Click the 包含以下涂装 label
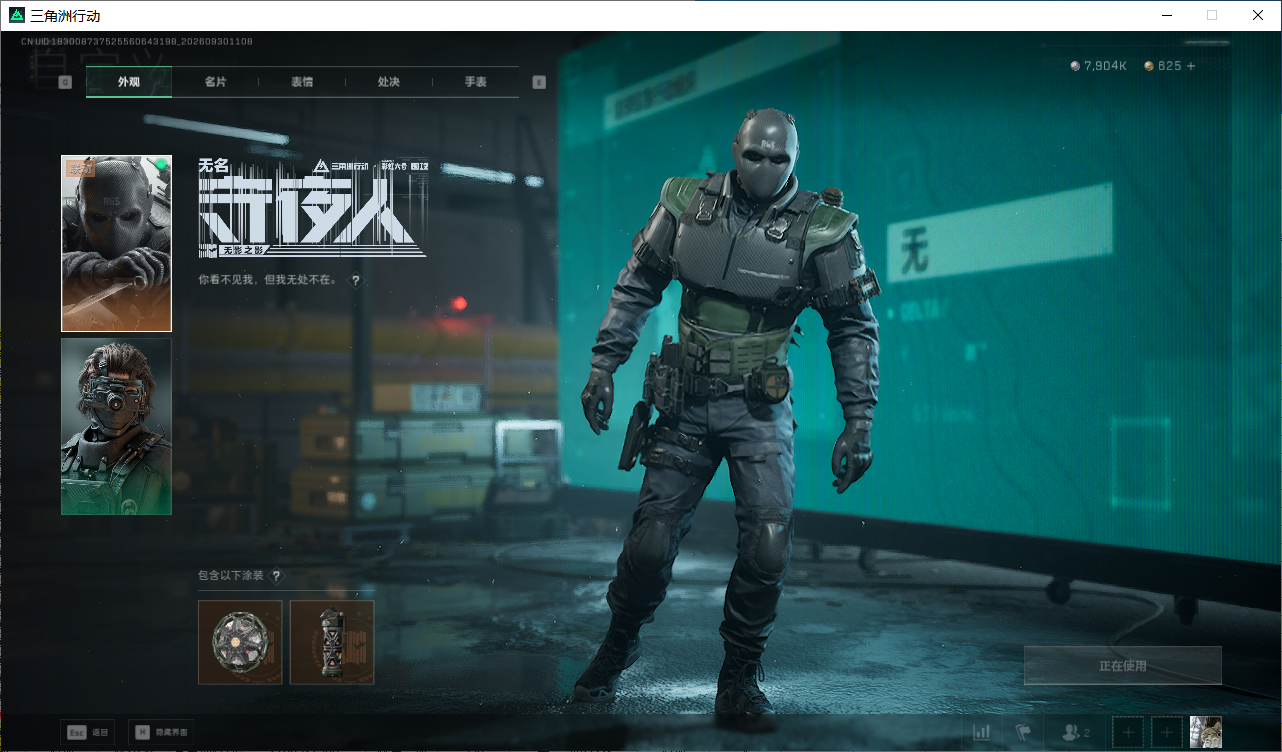Viewport: 1282px width, 752px height. [231, 576]
